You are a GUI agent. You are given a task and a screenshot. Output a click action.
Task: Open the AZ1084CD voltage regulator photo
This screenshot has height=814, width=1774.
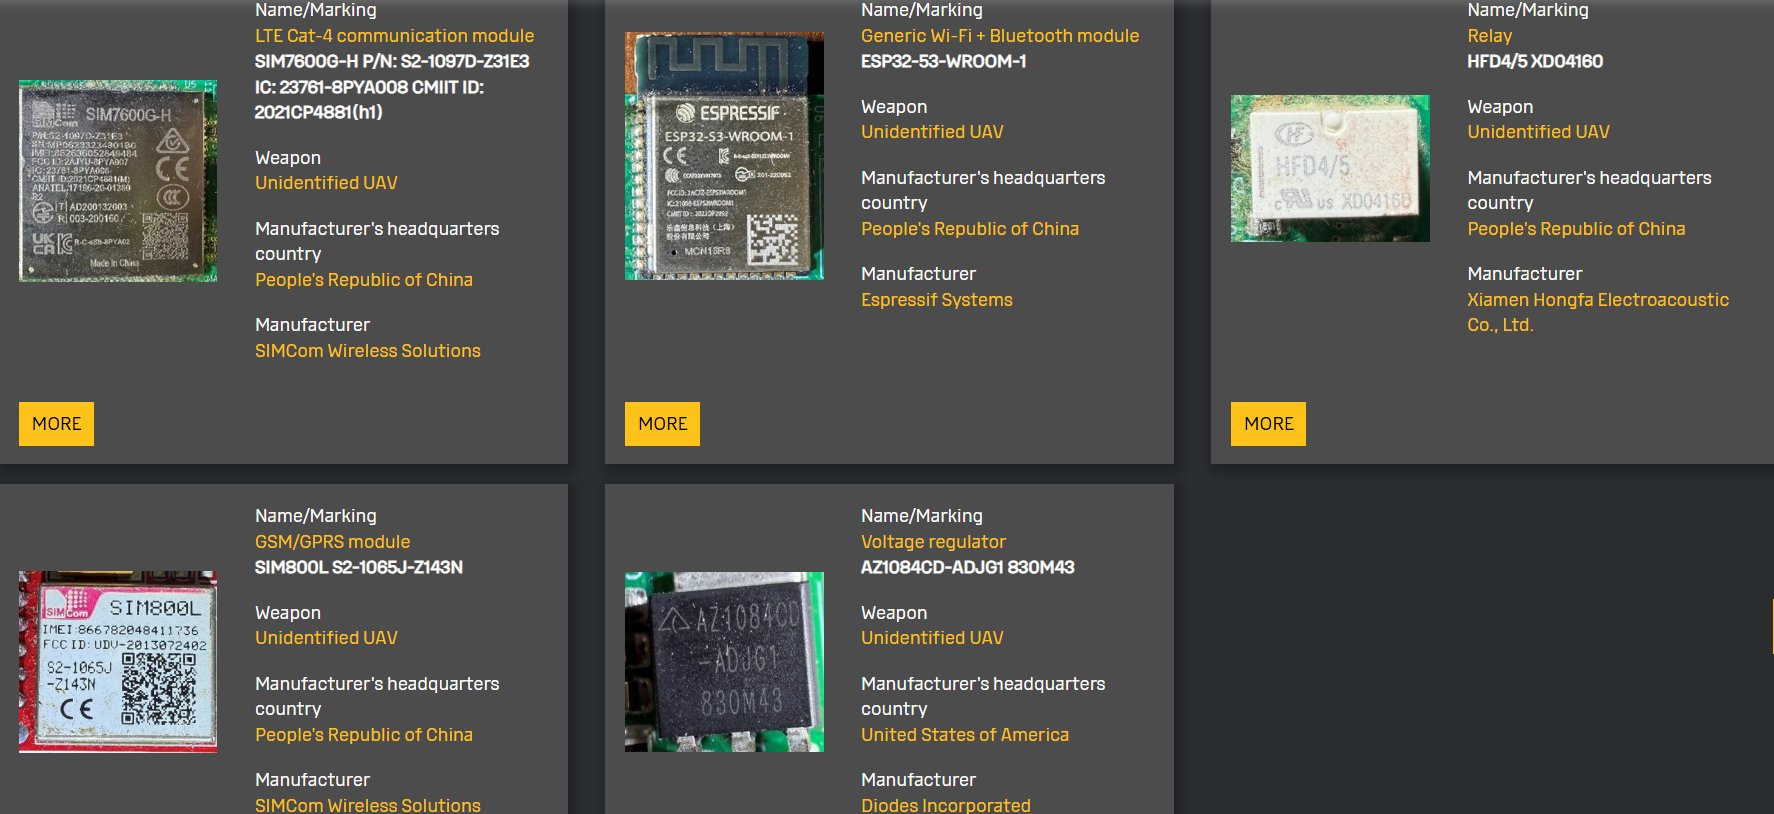[724, 661]
